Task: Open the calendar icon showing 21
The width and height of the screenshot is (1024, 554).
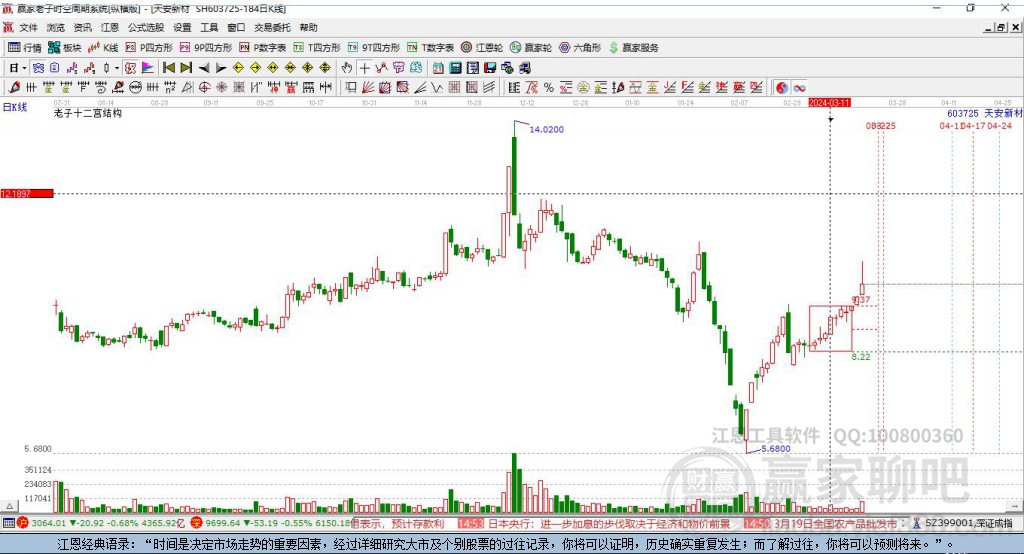Action: pyautogui.click(x=438, y=68)
